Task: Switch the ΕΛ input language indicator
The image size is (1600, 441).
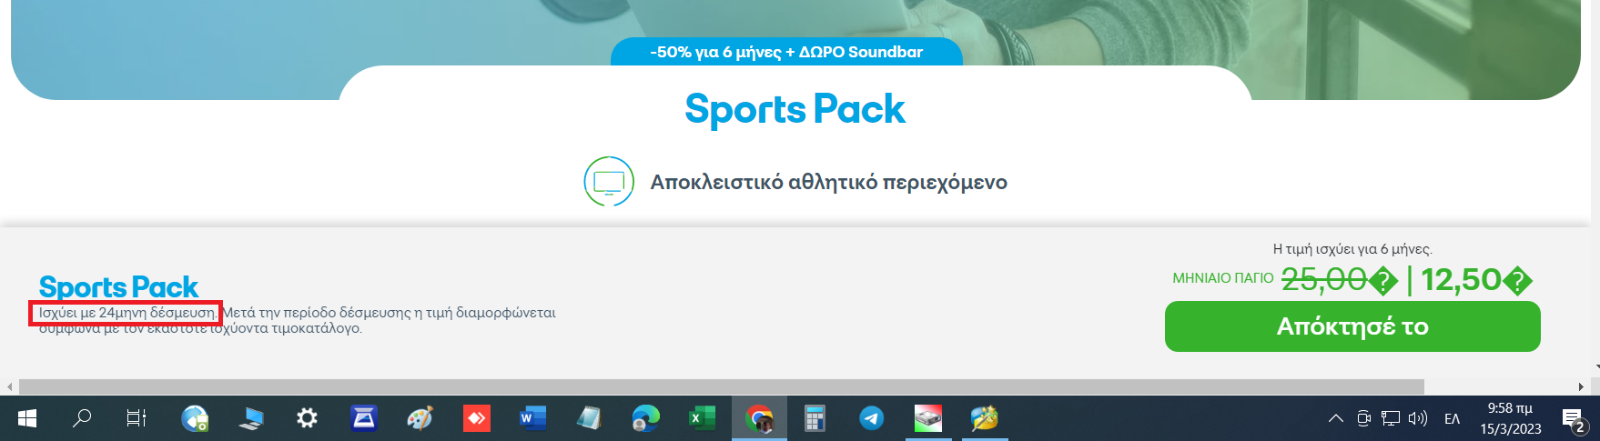Action: pyautogui.click(x=1452, y=418)
